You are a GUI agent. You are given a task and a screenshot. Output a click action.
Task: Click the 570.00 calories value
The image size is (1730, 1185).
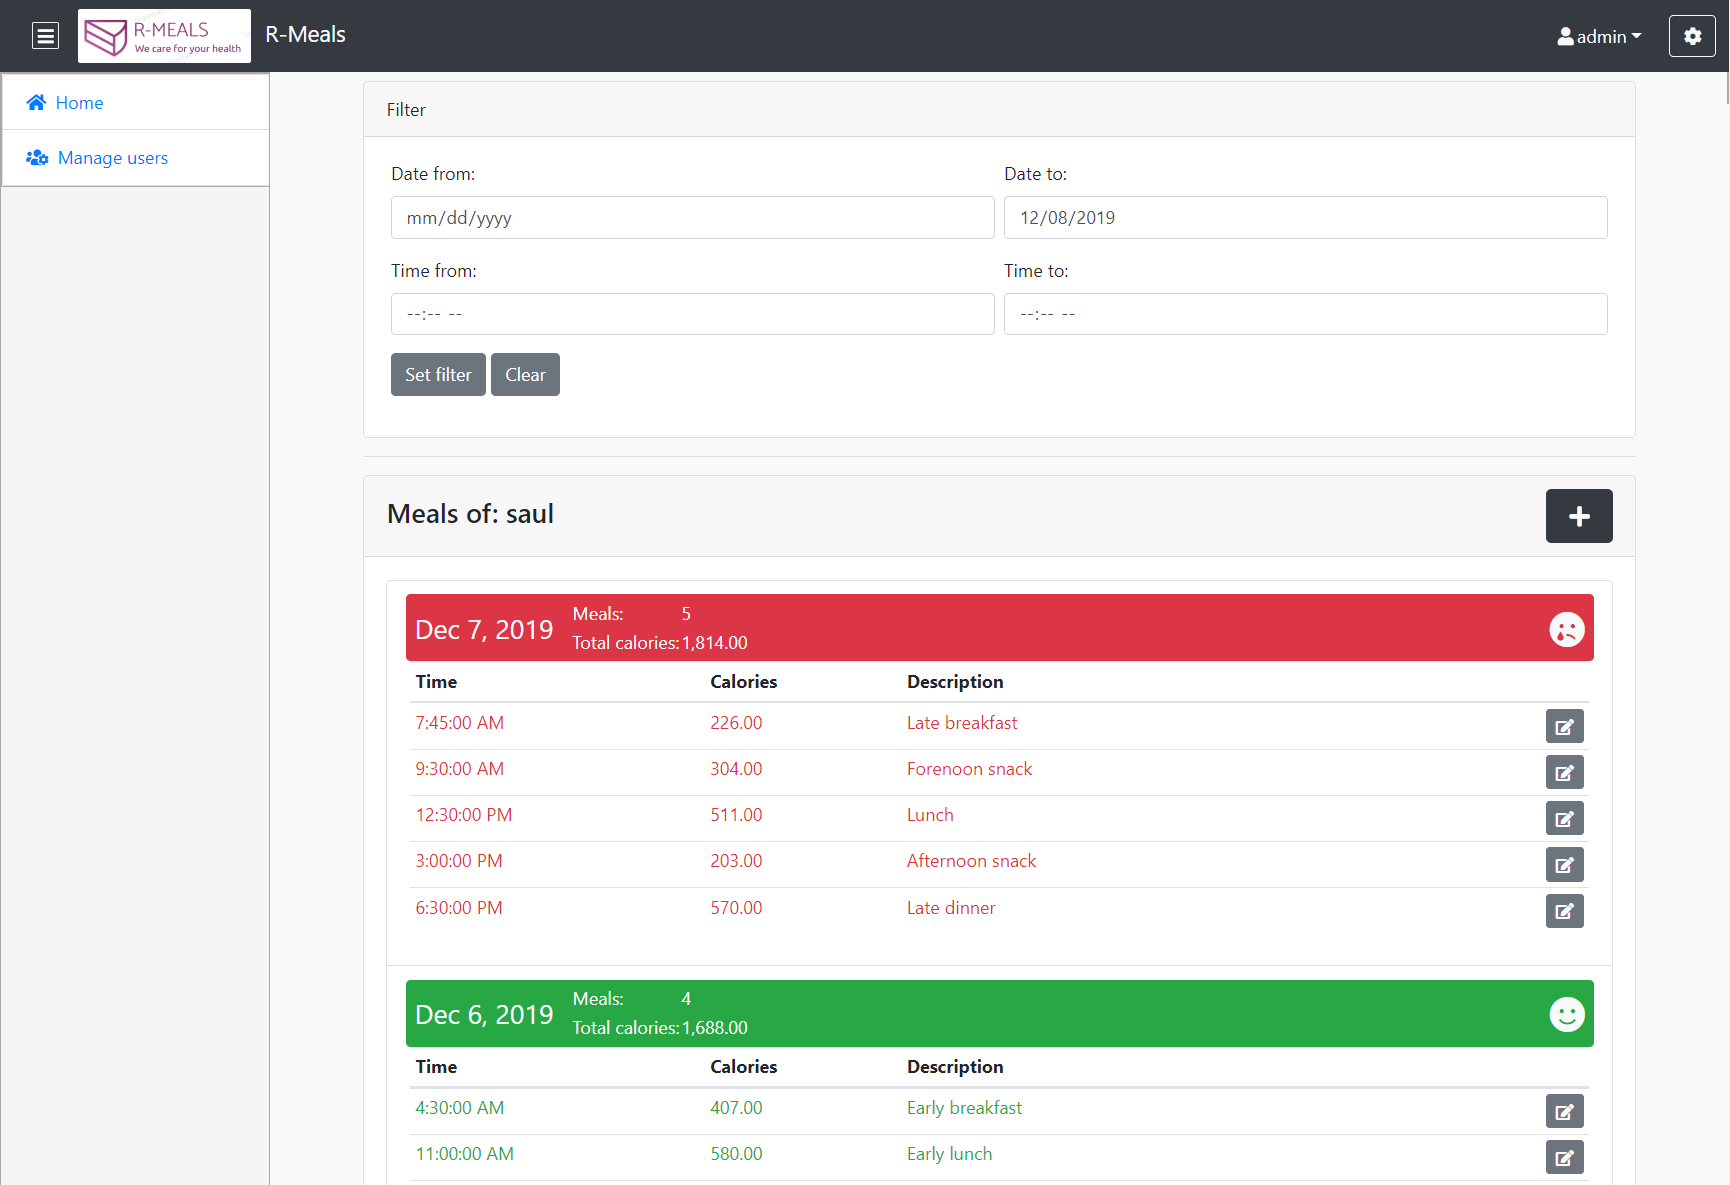pyautogui.click(x=736, y=908)
